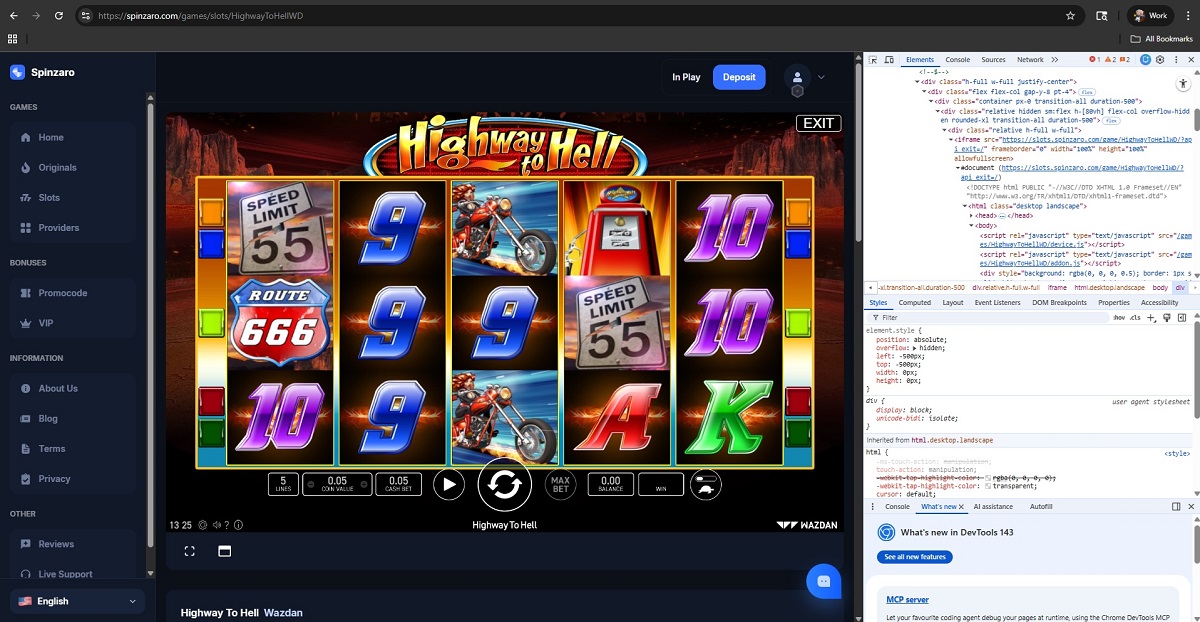Switch to the Network tab in DevTools
Screen dimensions: 1200x622
coord(1030,60)
